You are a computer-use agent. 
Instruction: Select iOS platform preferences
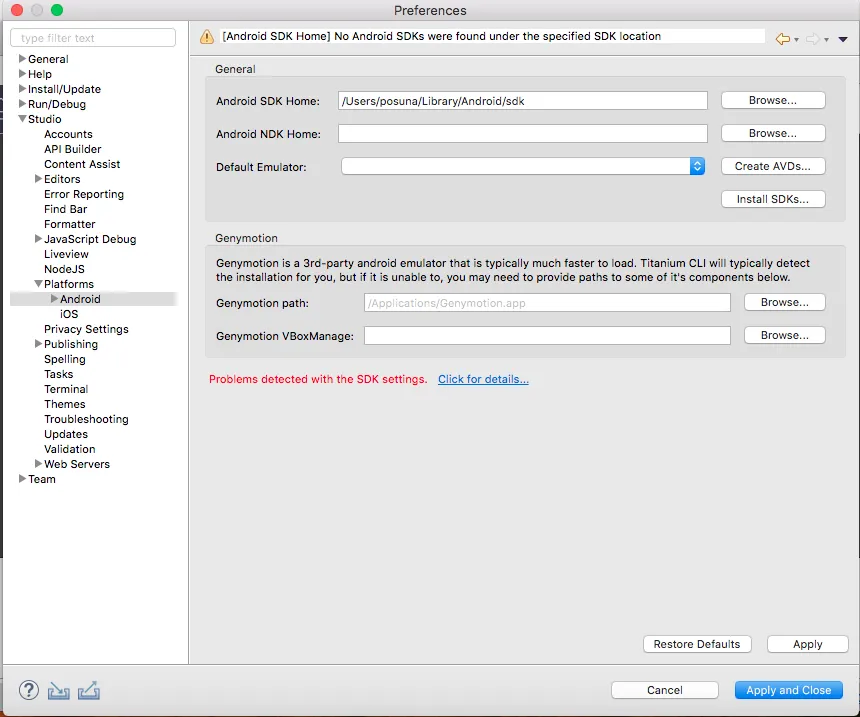(69, 314)
